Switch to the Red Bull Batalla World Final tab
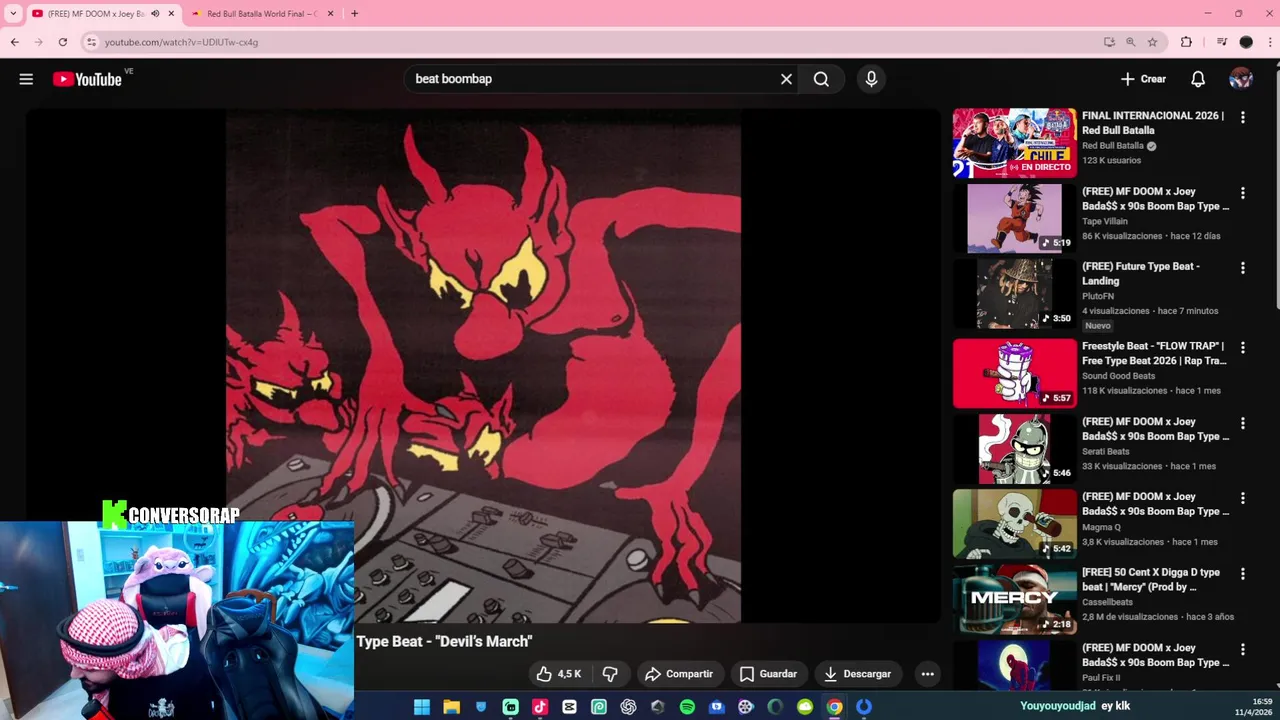This screenshot has width=1280, height=720. coord(262,14)
